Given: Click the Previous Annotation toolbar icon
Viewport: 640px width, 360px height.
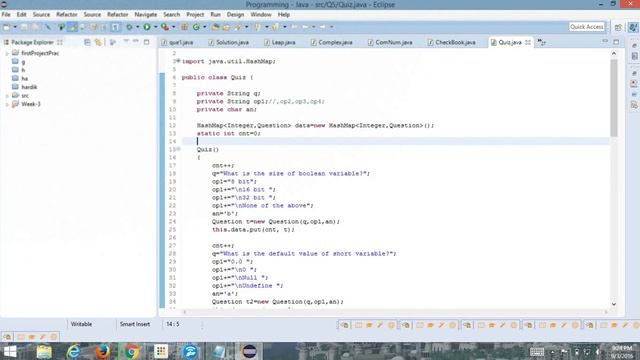Looking at the screenshot, I should (276, 27).
